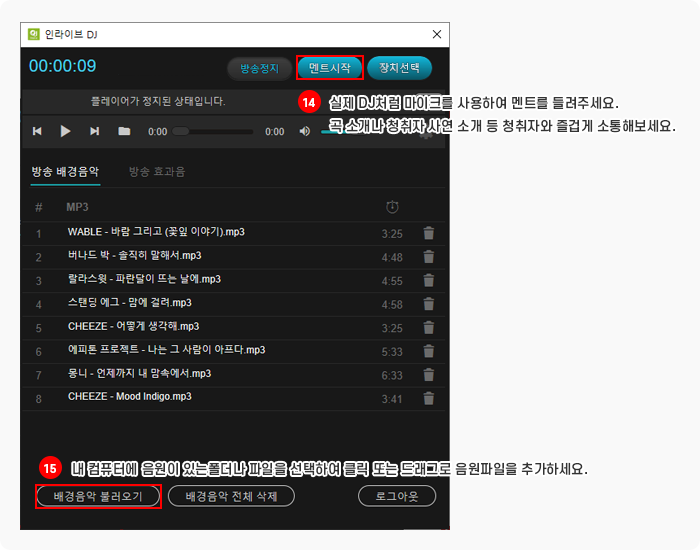Image resolution: width=700 pixels, height=550 pixels.
Task: Select 버나드 박 - 솔직히 말해서.mp3
Action: point(134,255)
